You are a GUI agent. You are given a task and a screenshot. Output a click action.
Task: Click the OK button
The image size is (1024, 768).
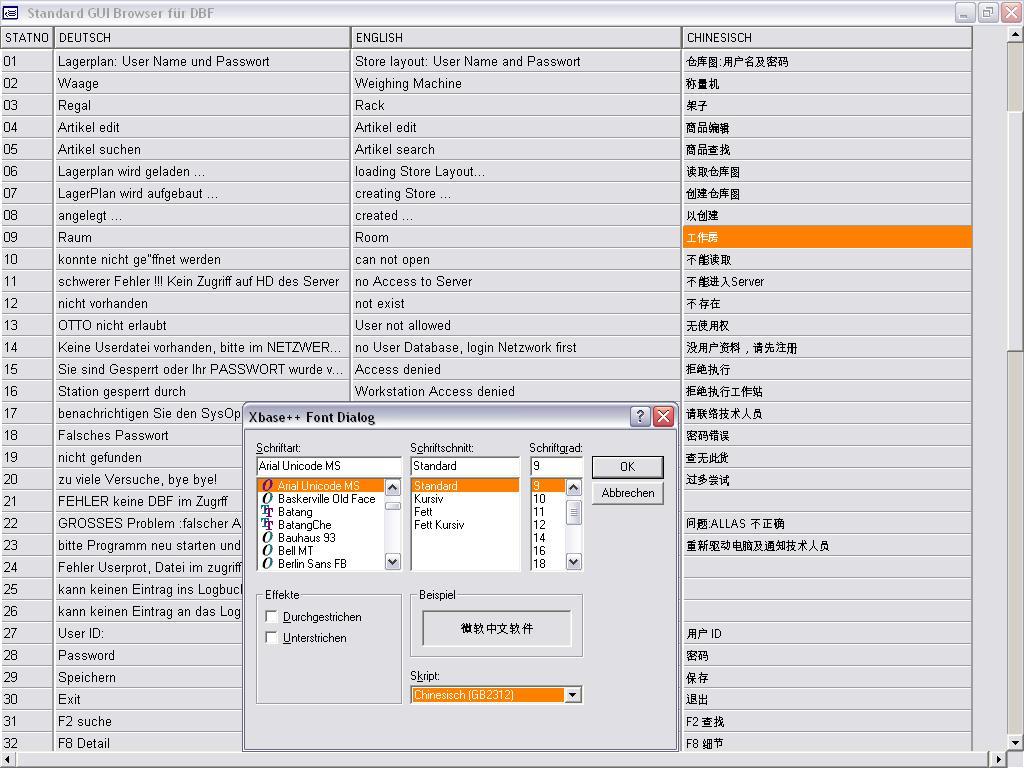[x=630, y=466]
